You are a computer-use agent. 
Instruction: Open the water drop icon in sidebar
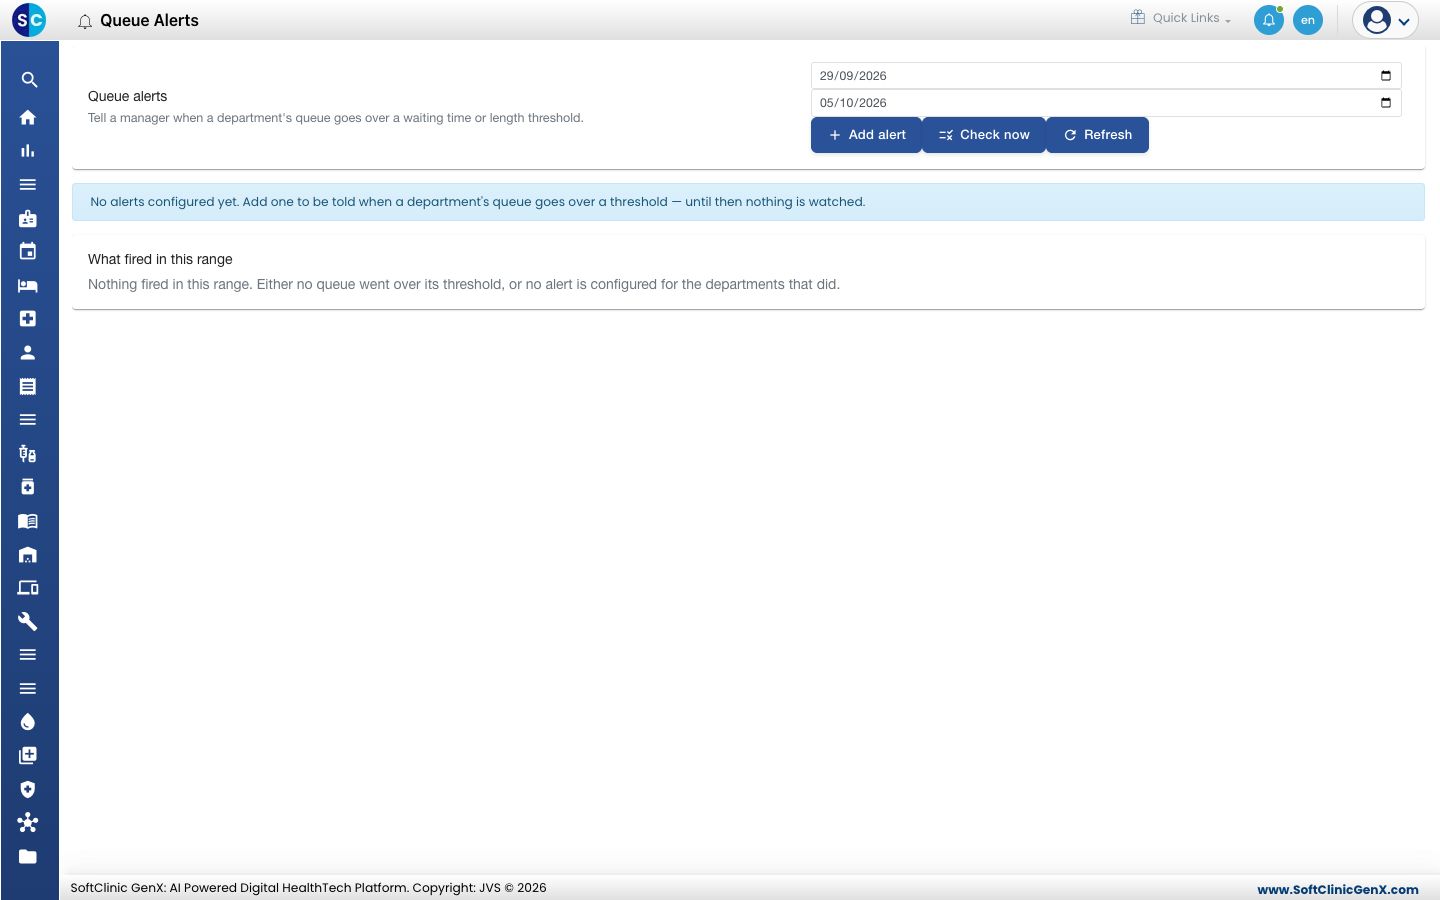(x=28, y=722)
